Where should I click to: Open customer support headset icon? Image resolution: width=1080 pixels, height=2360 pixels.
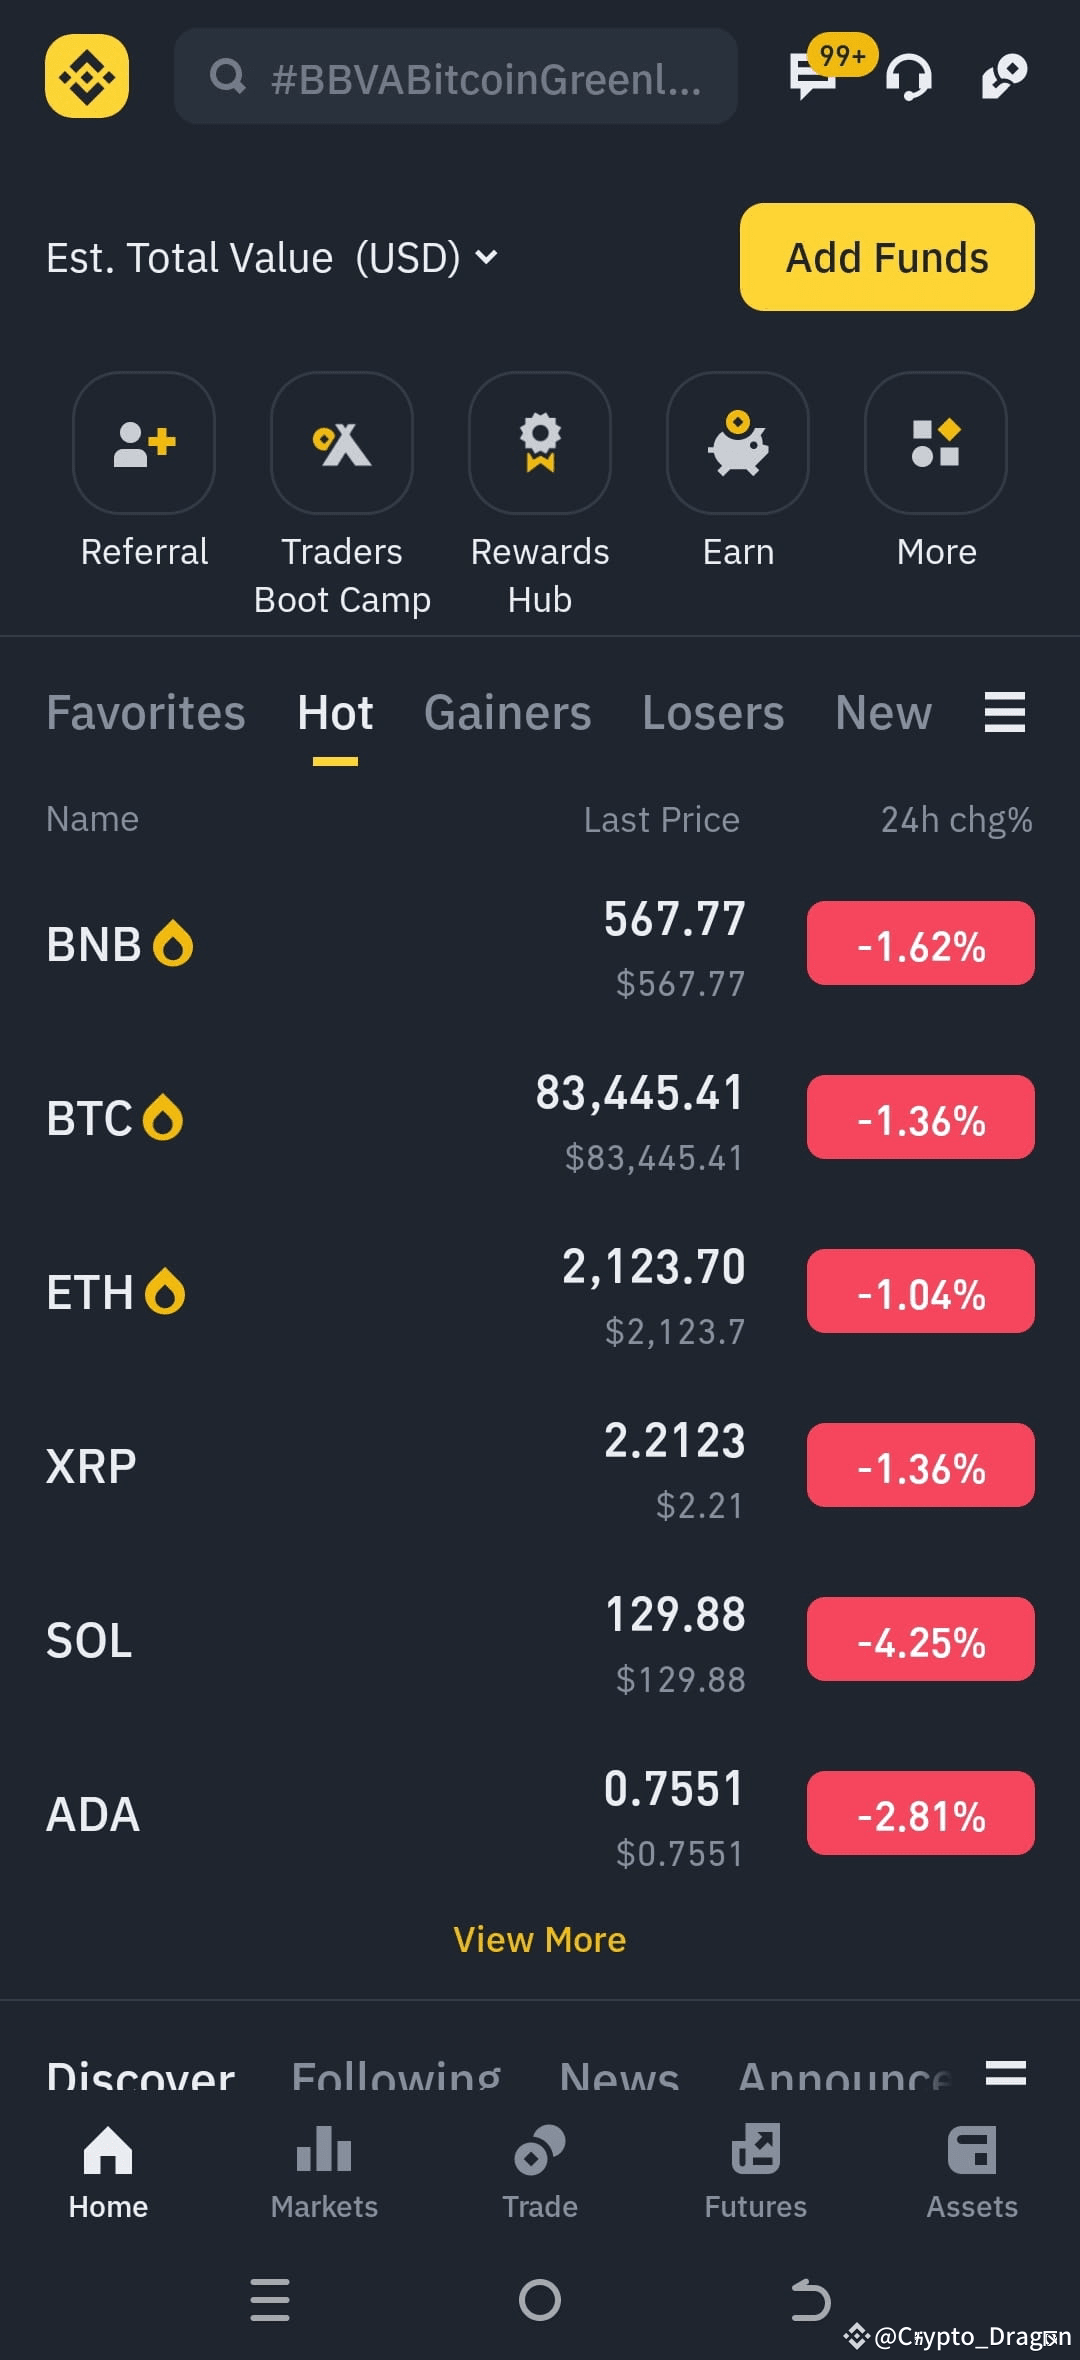coord(909,77)
